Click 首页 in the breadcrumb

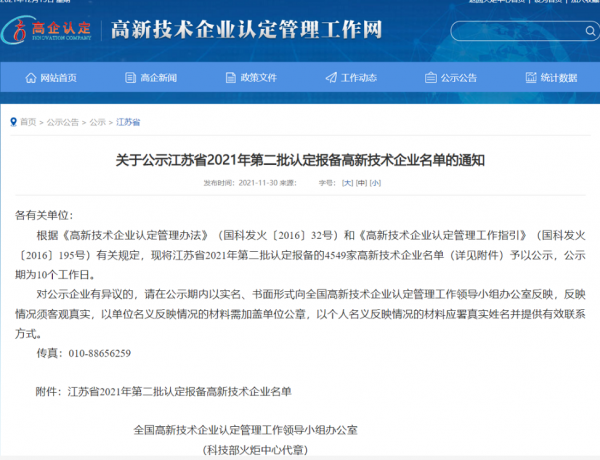point(28,122)
